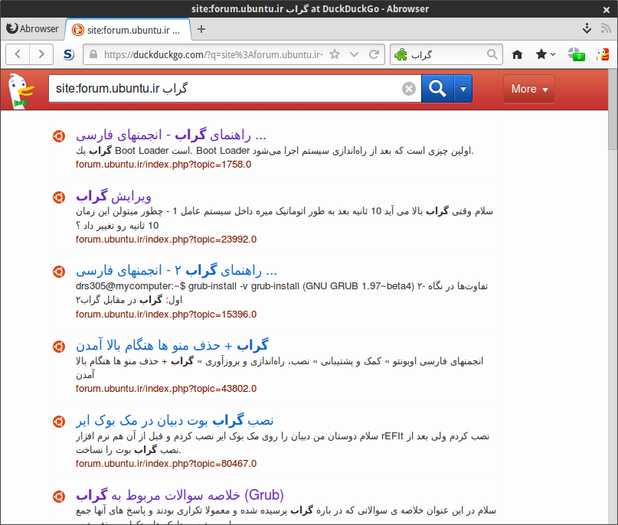Reload the page with the refresh icon

pos(374,54)
